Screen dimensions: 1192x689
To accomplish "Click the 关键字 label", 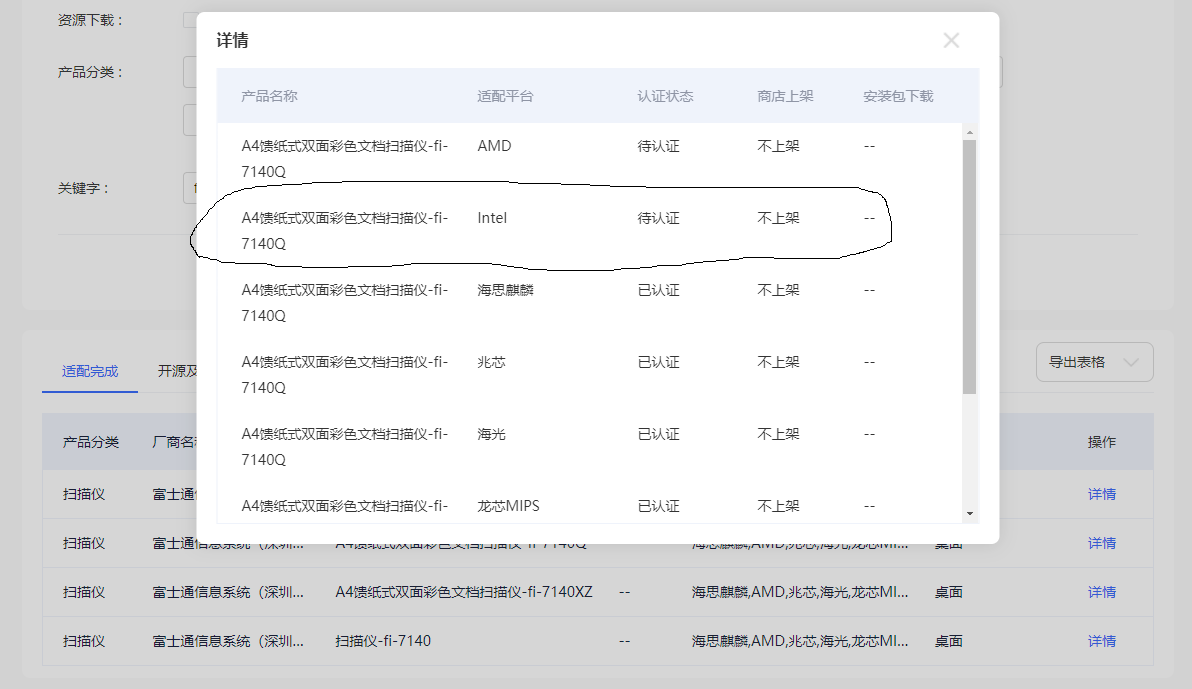I will 83,188.
